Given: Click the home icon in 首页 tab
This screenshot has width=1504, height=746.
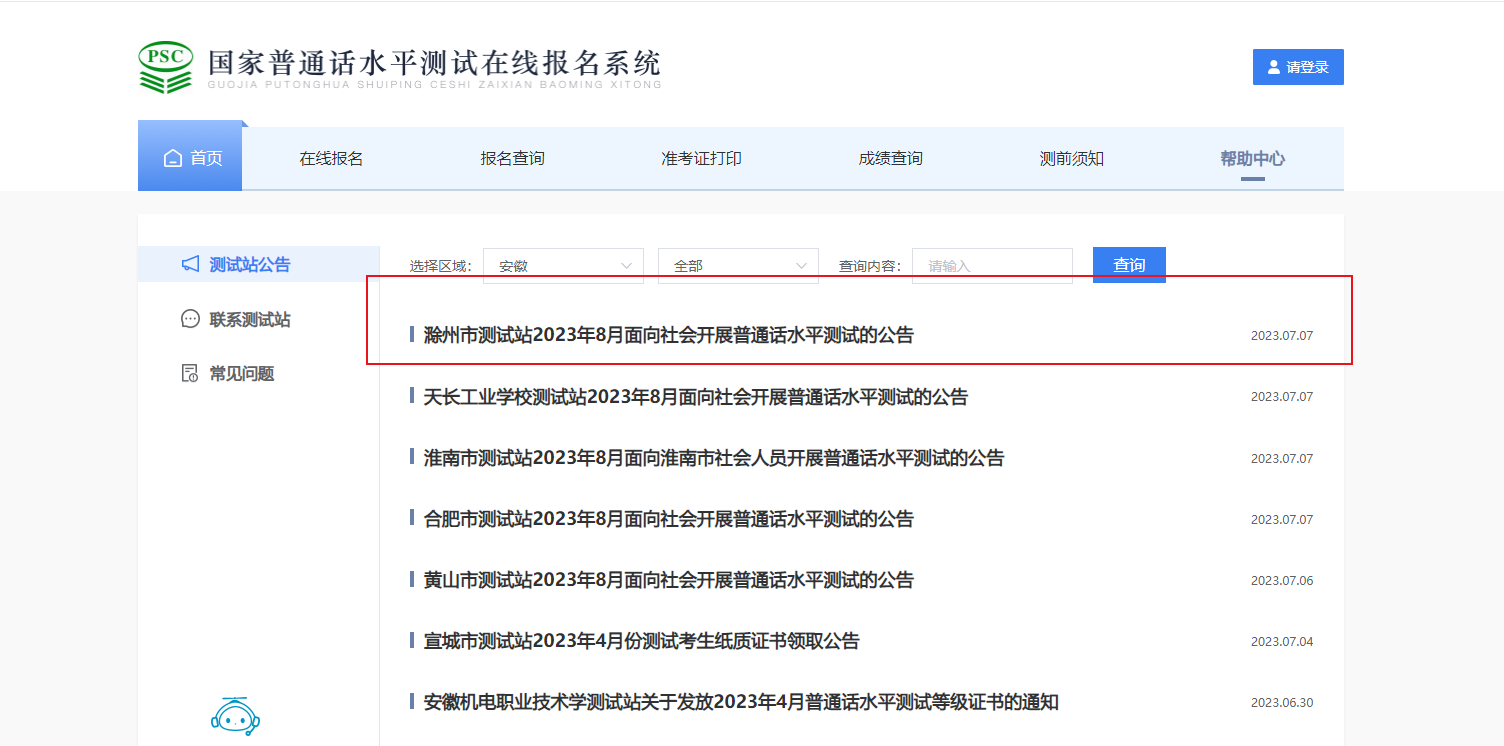Looking at the screenshot, I should pos(173,159).
